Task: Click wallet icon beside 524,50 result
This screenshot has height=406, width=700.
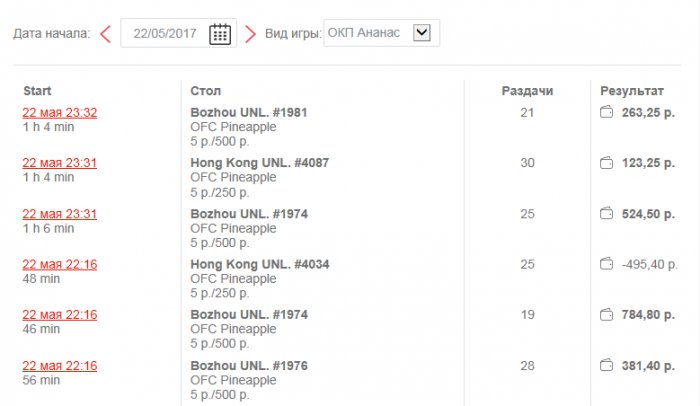Action: pos(605,214)
